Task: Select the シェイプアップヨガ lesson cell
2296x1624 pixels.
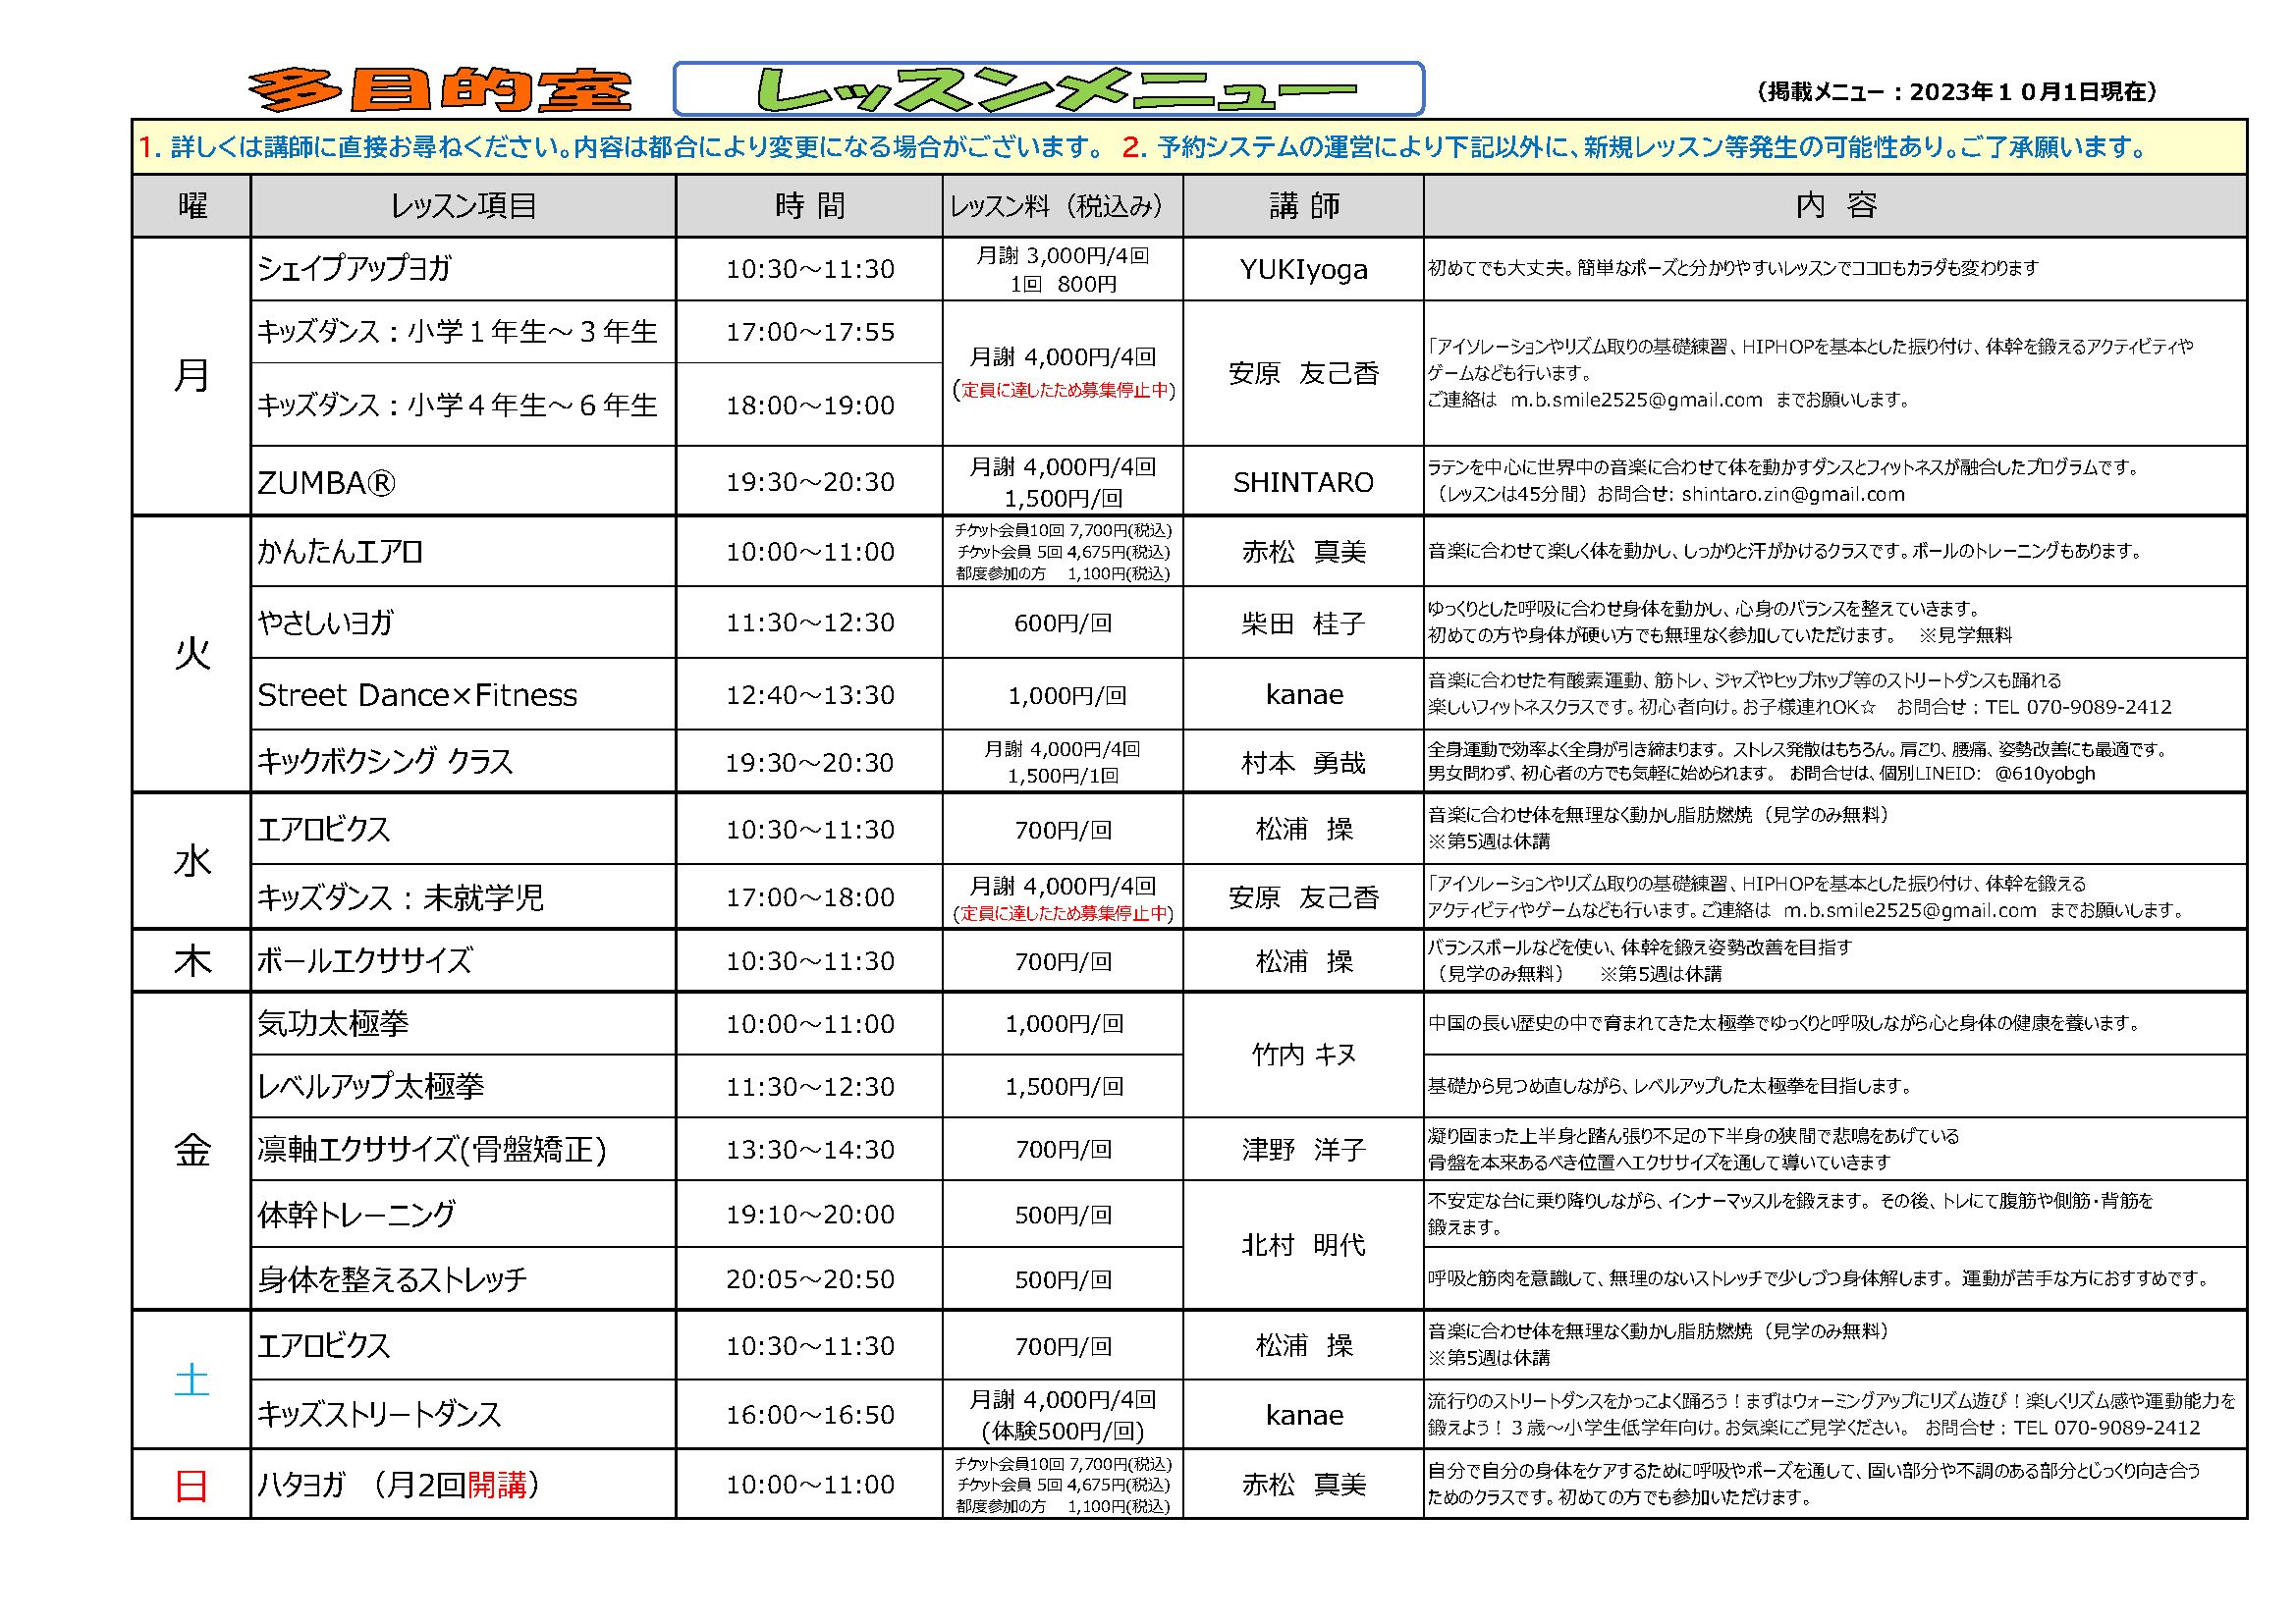Action: (x=463, y=269)
